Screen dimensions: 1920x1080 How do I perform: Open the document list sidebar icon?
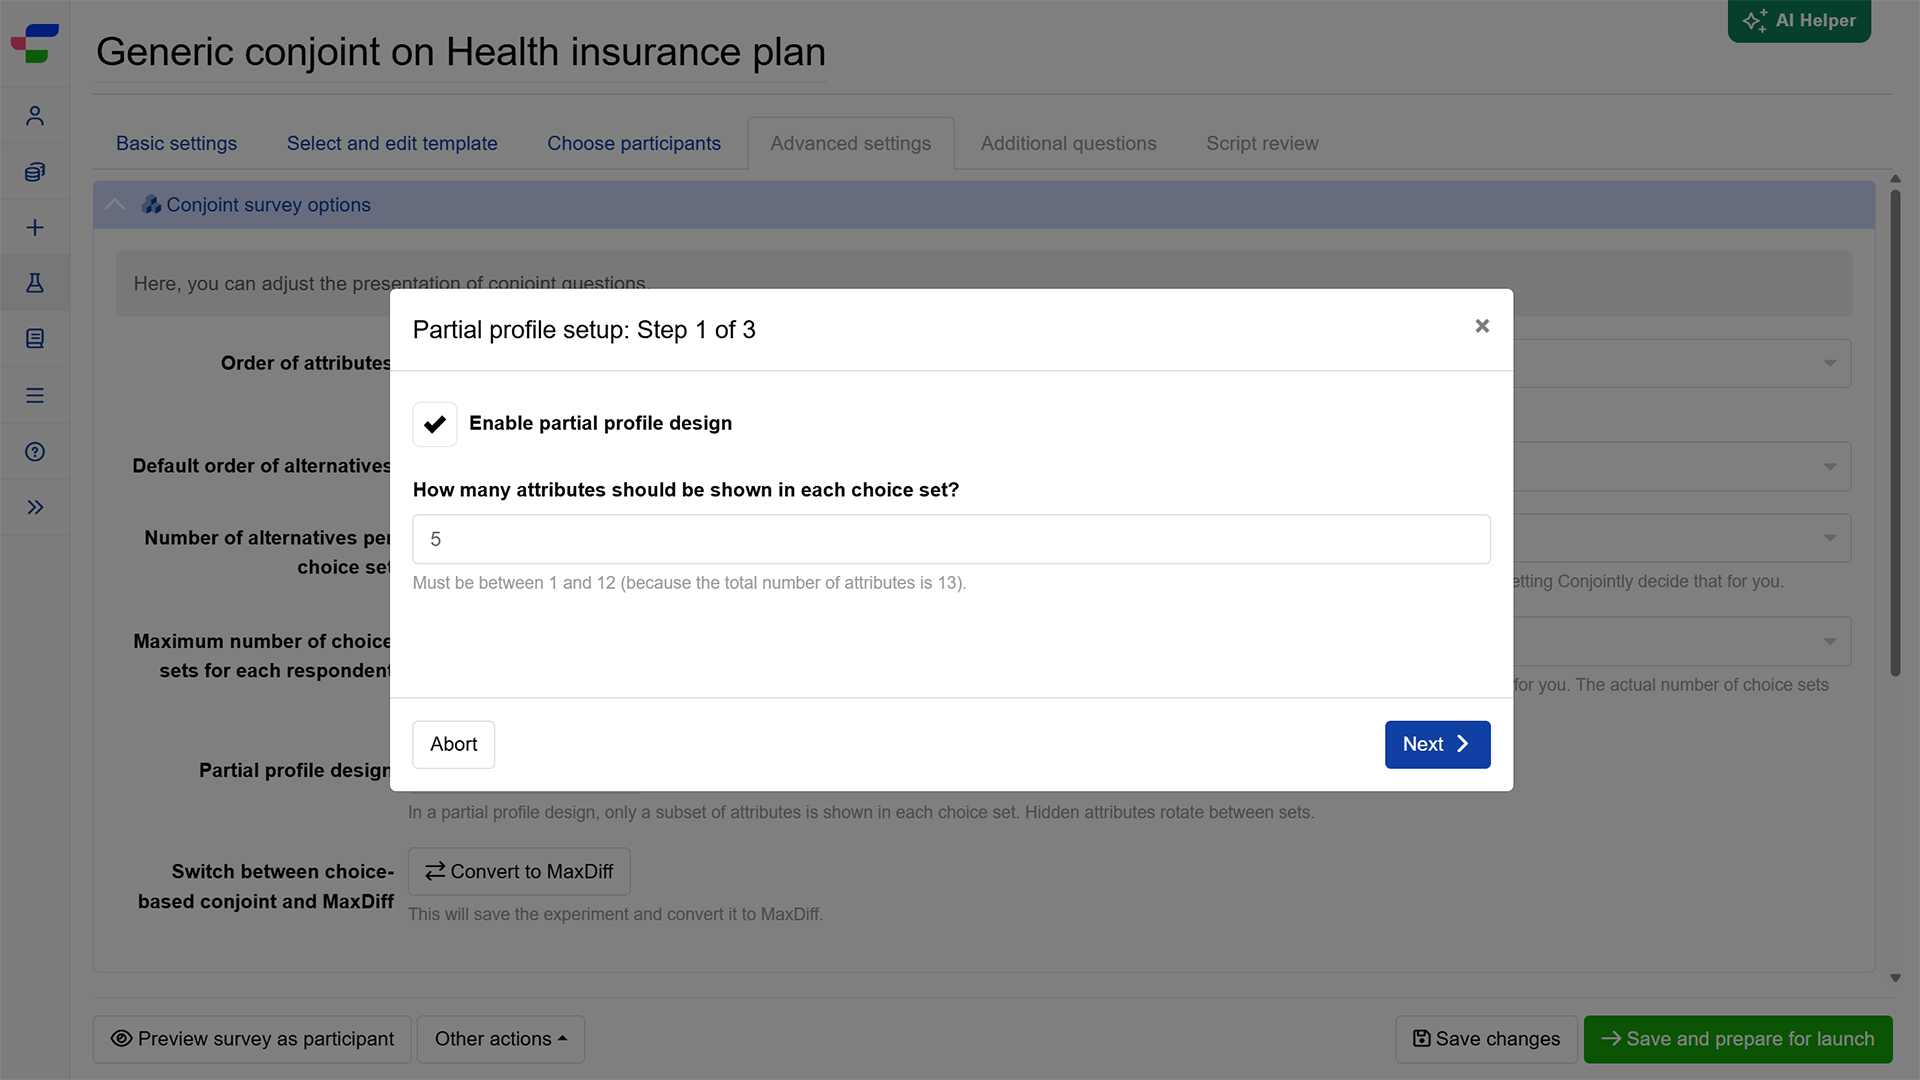click(35, 339)
